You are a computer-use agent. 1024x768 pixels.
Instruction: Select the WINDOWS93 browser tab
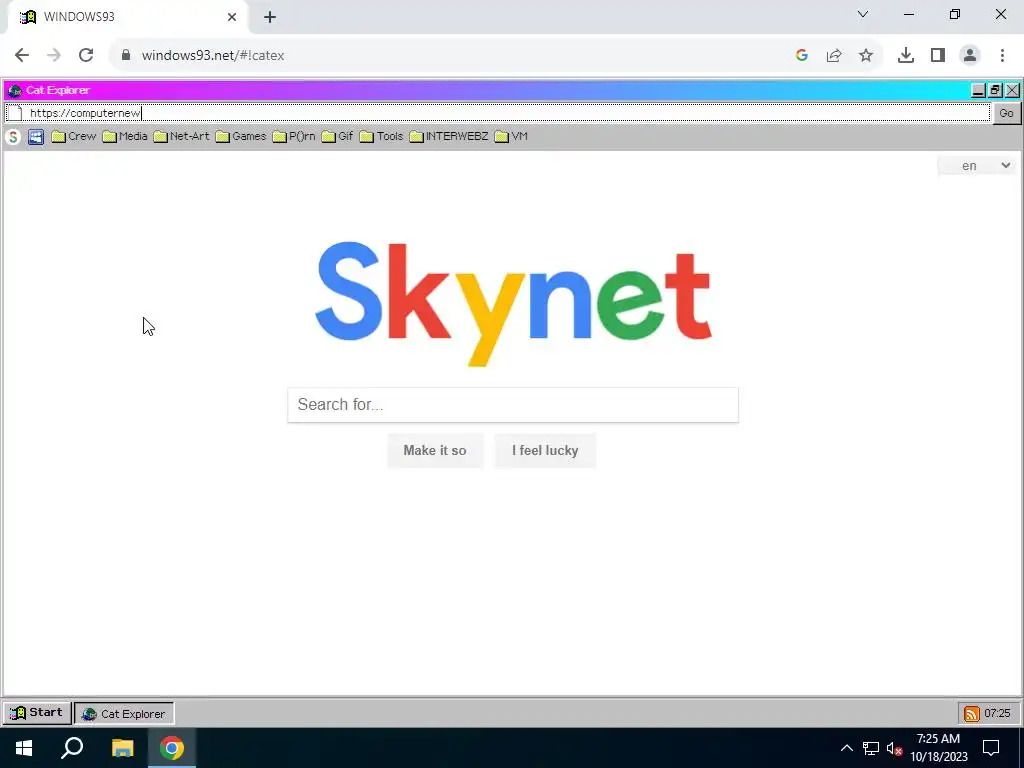127,17
